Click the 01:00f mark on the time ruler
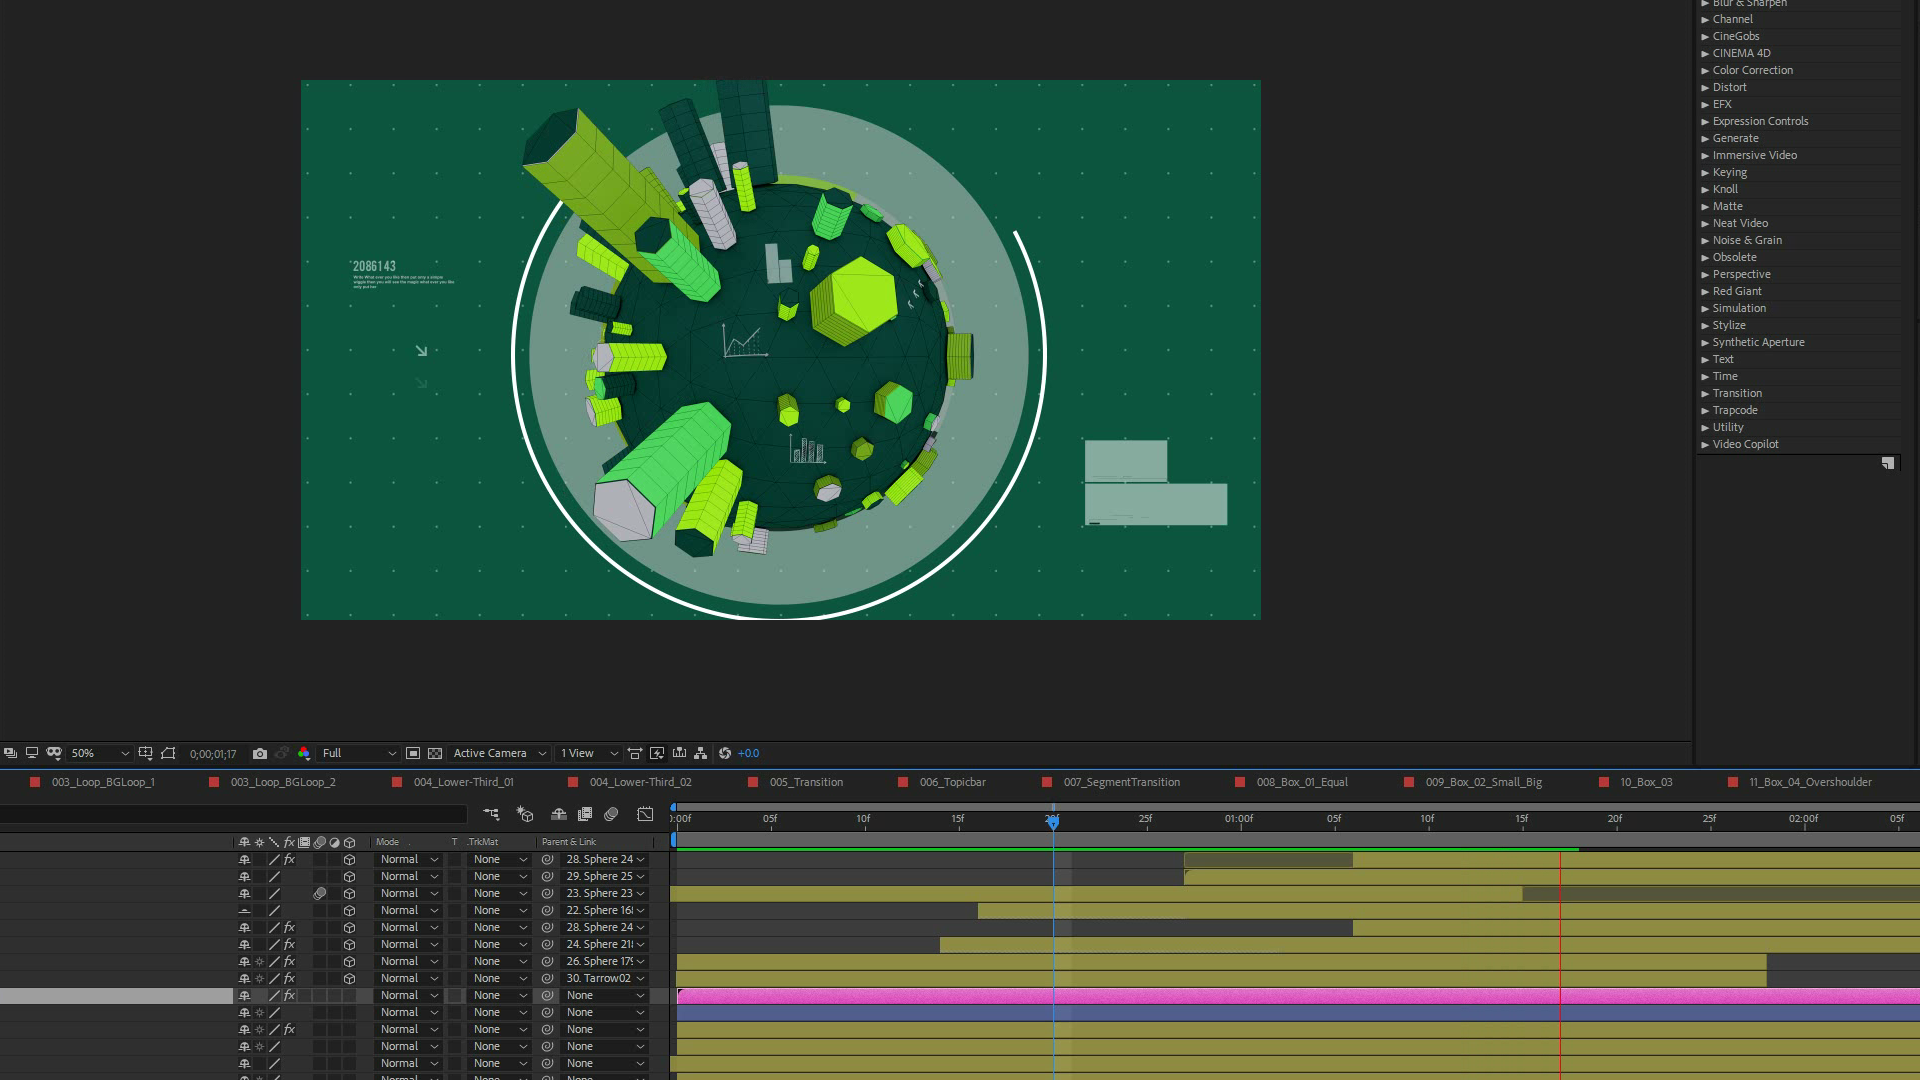This screenshot has height=1080, width=1920. 1239,819
